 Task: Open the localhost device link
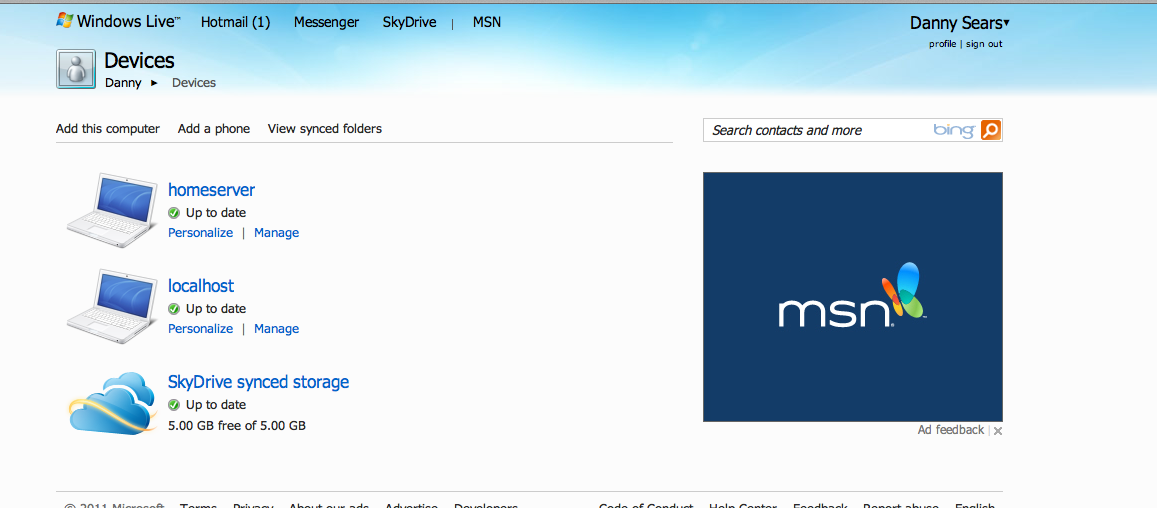point(201,286)
